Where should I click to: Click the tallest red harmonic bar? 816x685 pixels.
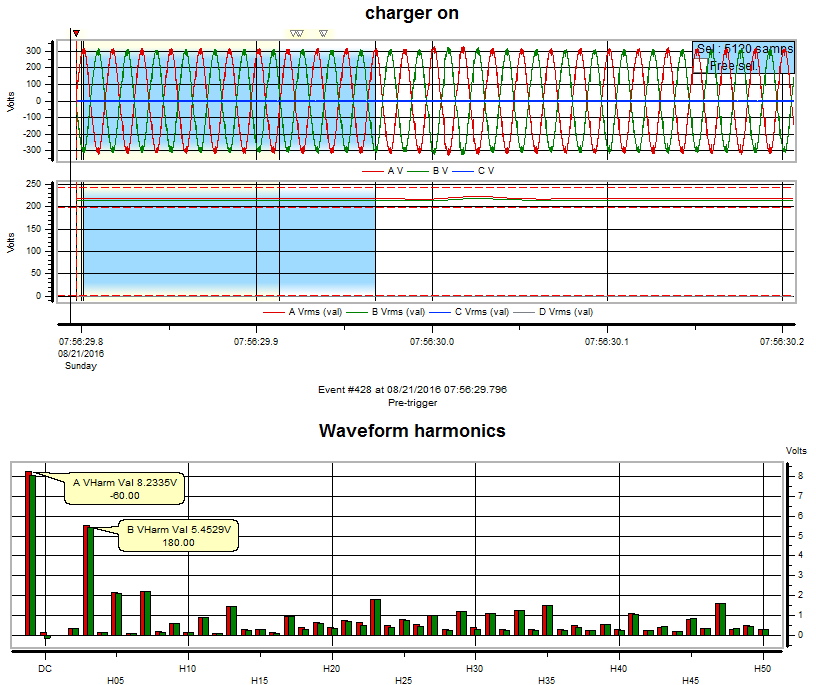point(29,552)
